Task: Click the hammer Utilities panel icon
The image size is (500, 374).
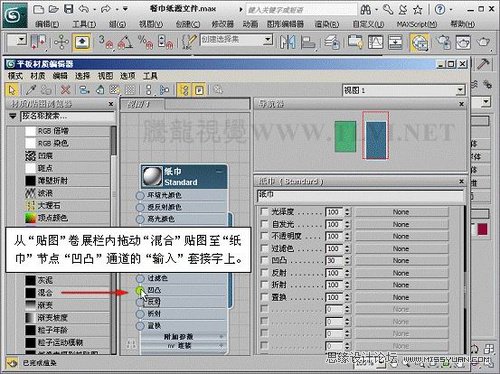Action: click(x=482, y=64)
